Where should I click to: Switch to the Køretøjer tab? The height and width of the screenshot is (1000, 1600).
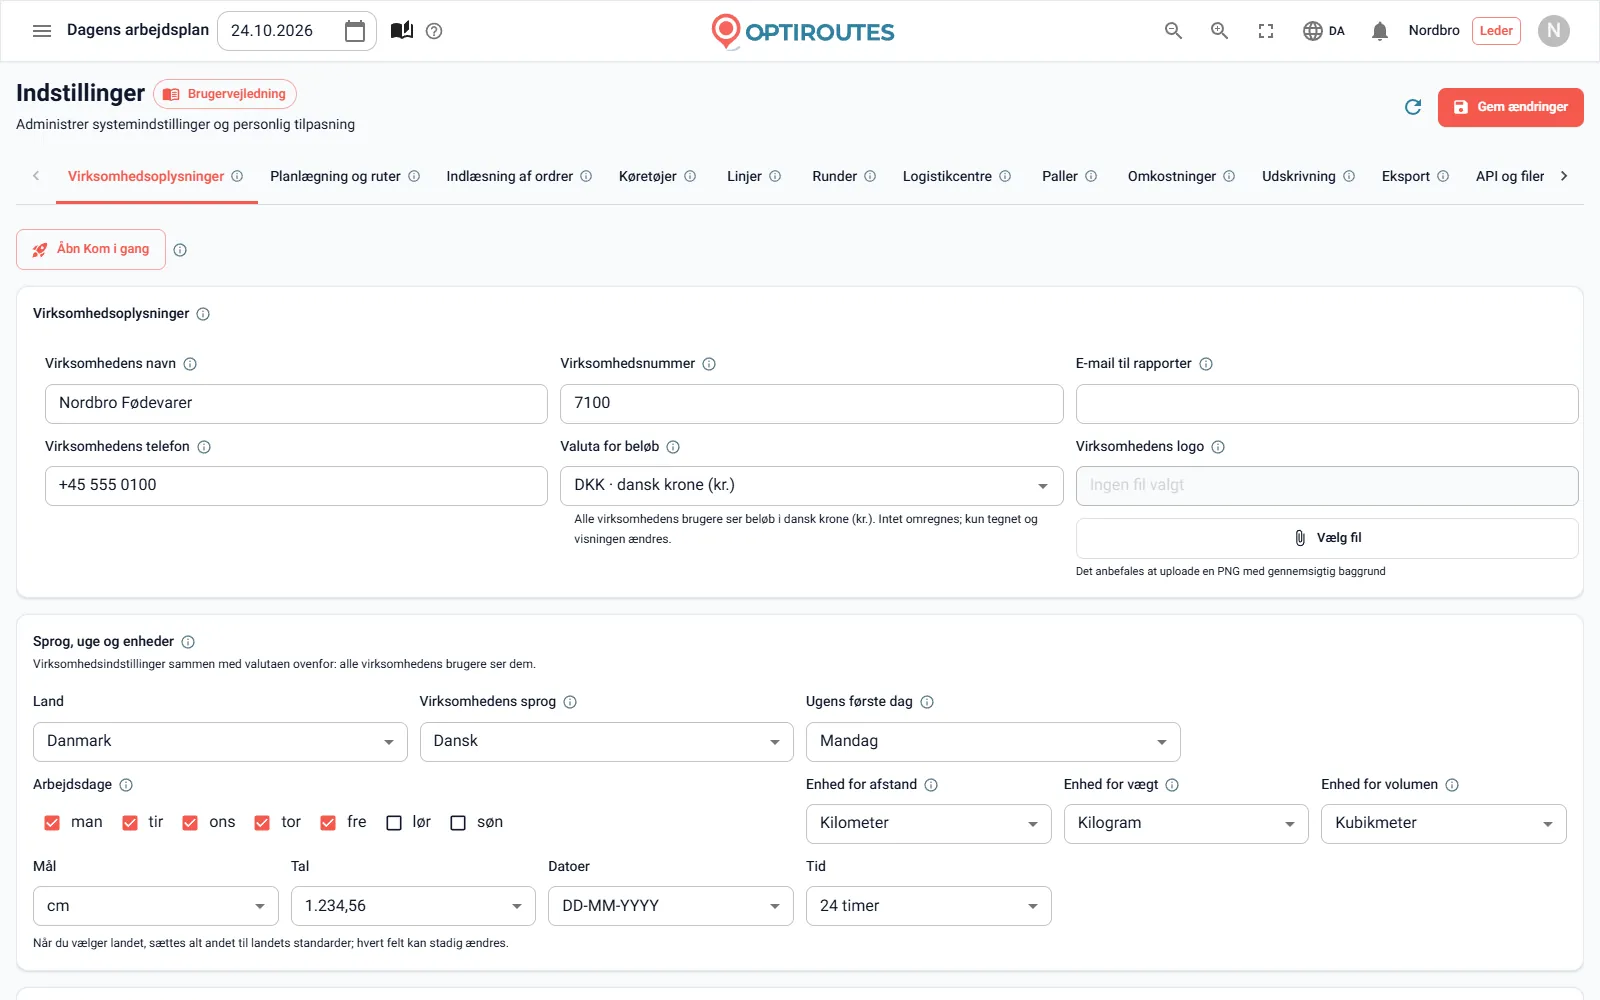pyautogui.click(x=657, y=177)
